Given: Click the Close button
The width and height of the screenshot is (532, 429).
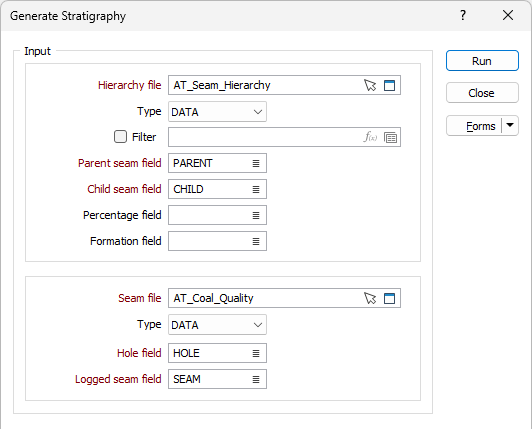Looking at the screenshot, I should [482, 93].
